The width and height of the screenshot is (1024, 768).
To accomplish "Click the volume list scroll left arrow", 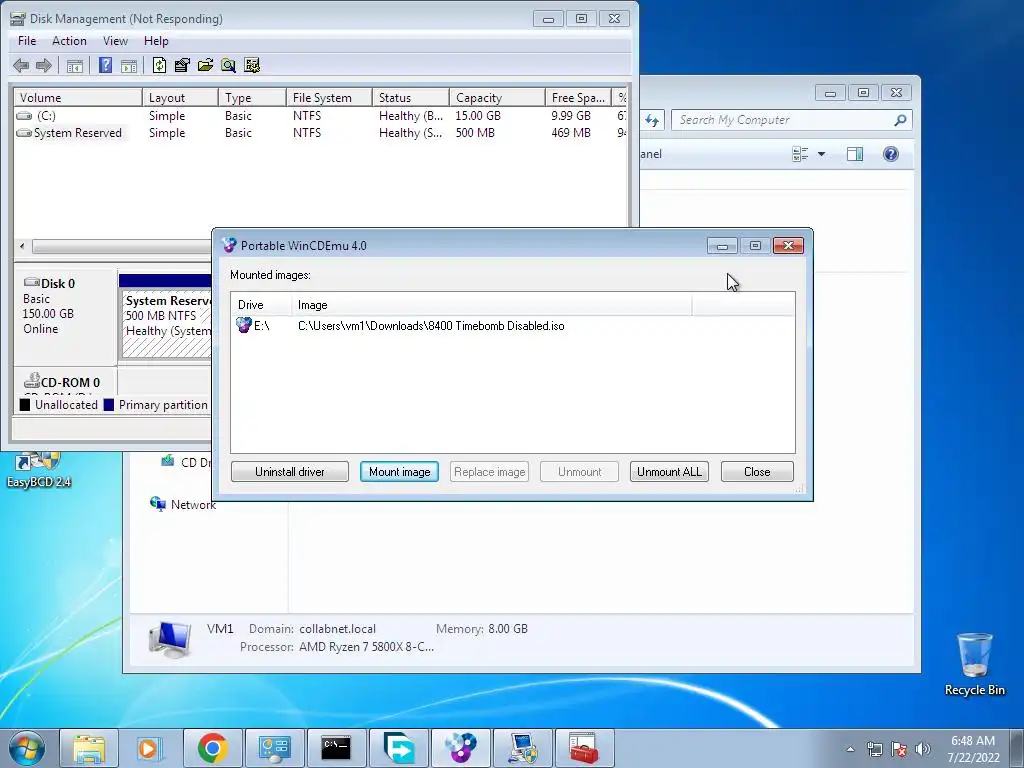I will [22, 246].
